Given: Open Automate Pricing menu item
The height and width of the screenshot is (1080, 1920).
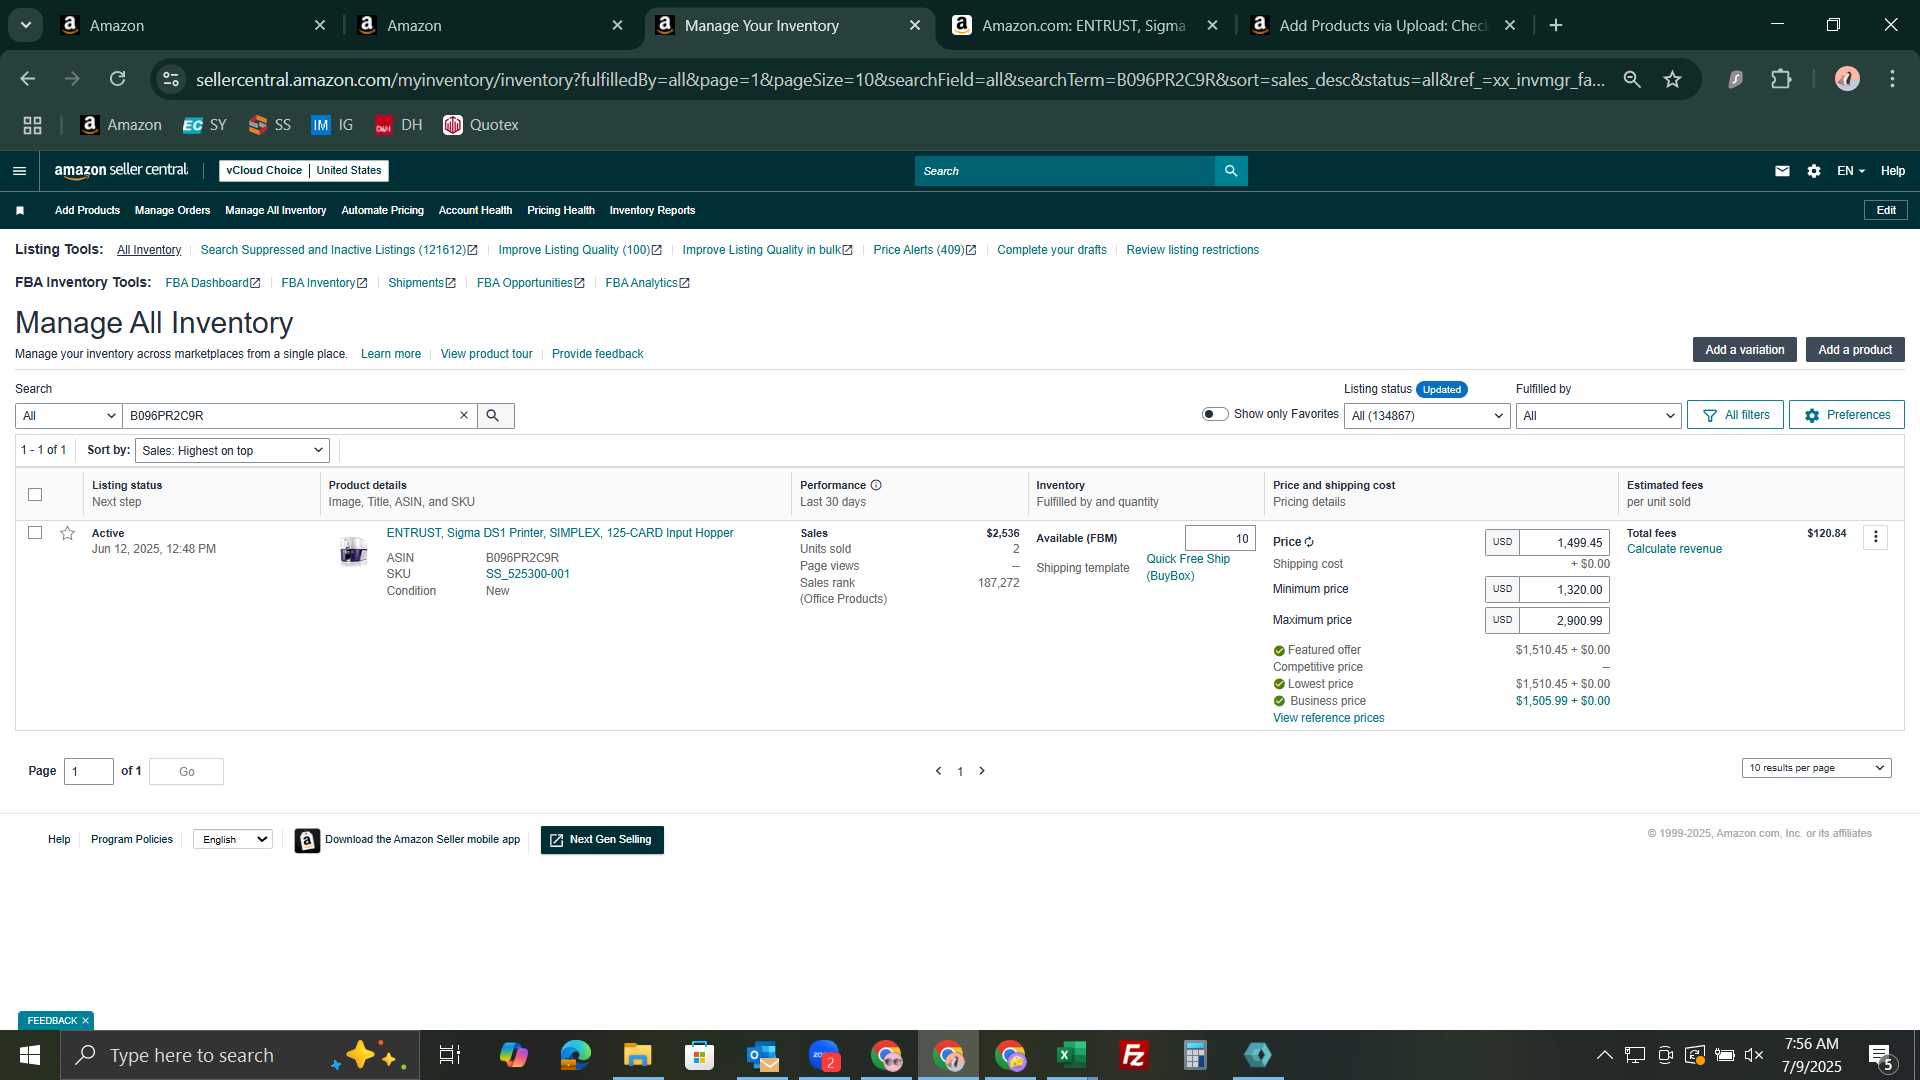Looking at the screenshot, I should pyautogui.click(x=382, y=210).
